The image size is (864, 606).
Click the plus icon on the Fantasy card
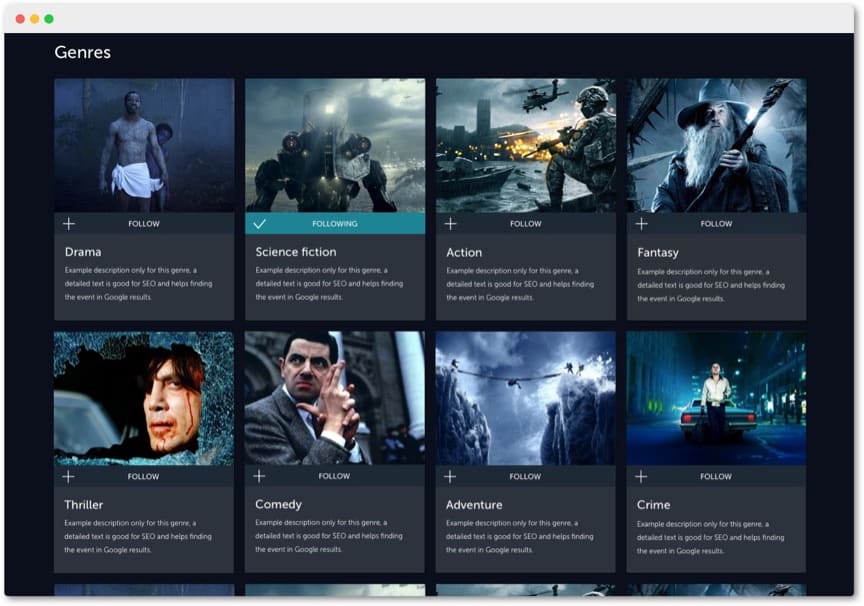(x=641, y=224)
